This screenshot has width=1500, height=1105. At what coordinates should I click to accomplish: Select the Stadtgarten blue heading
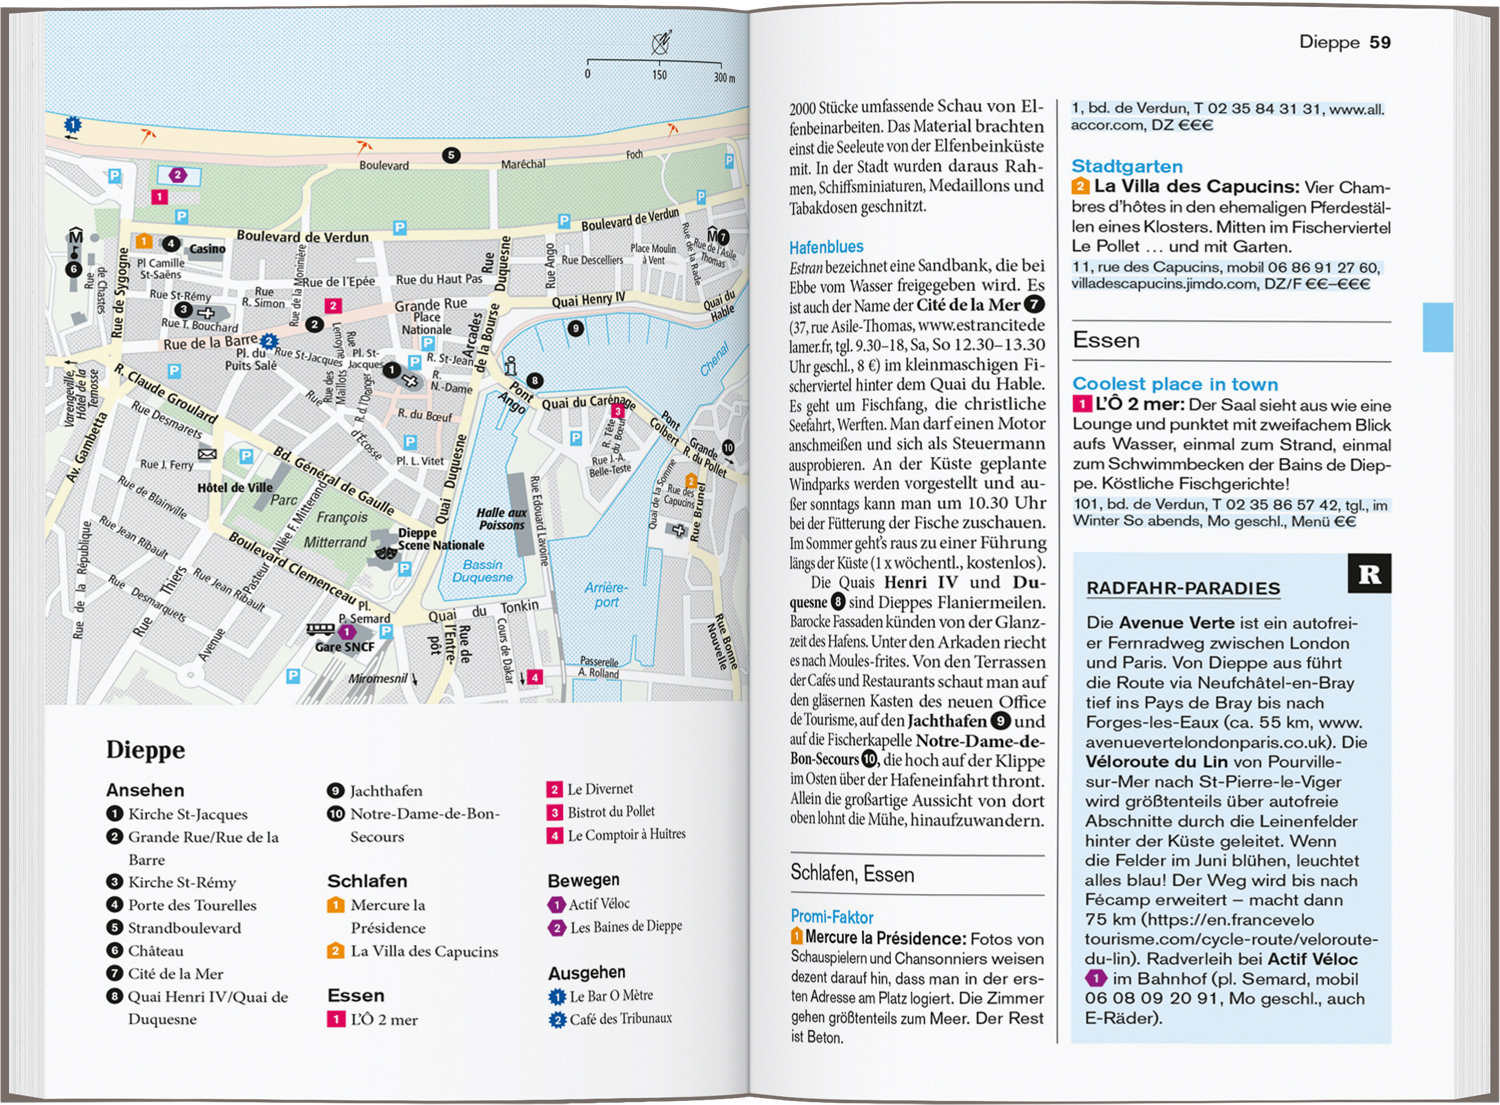(1127, 166)
